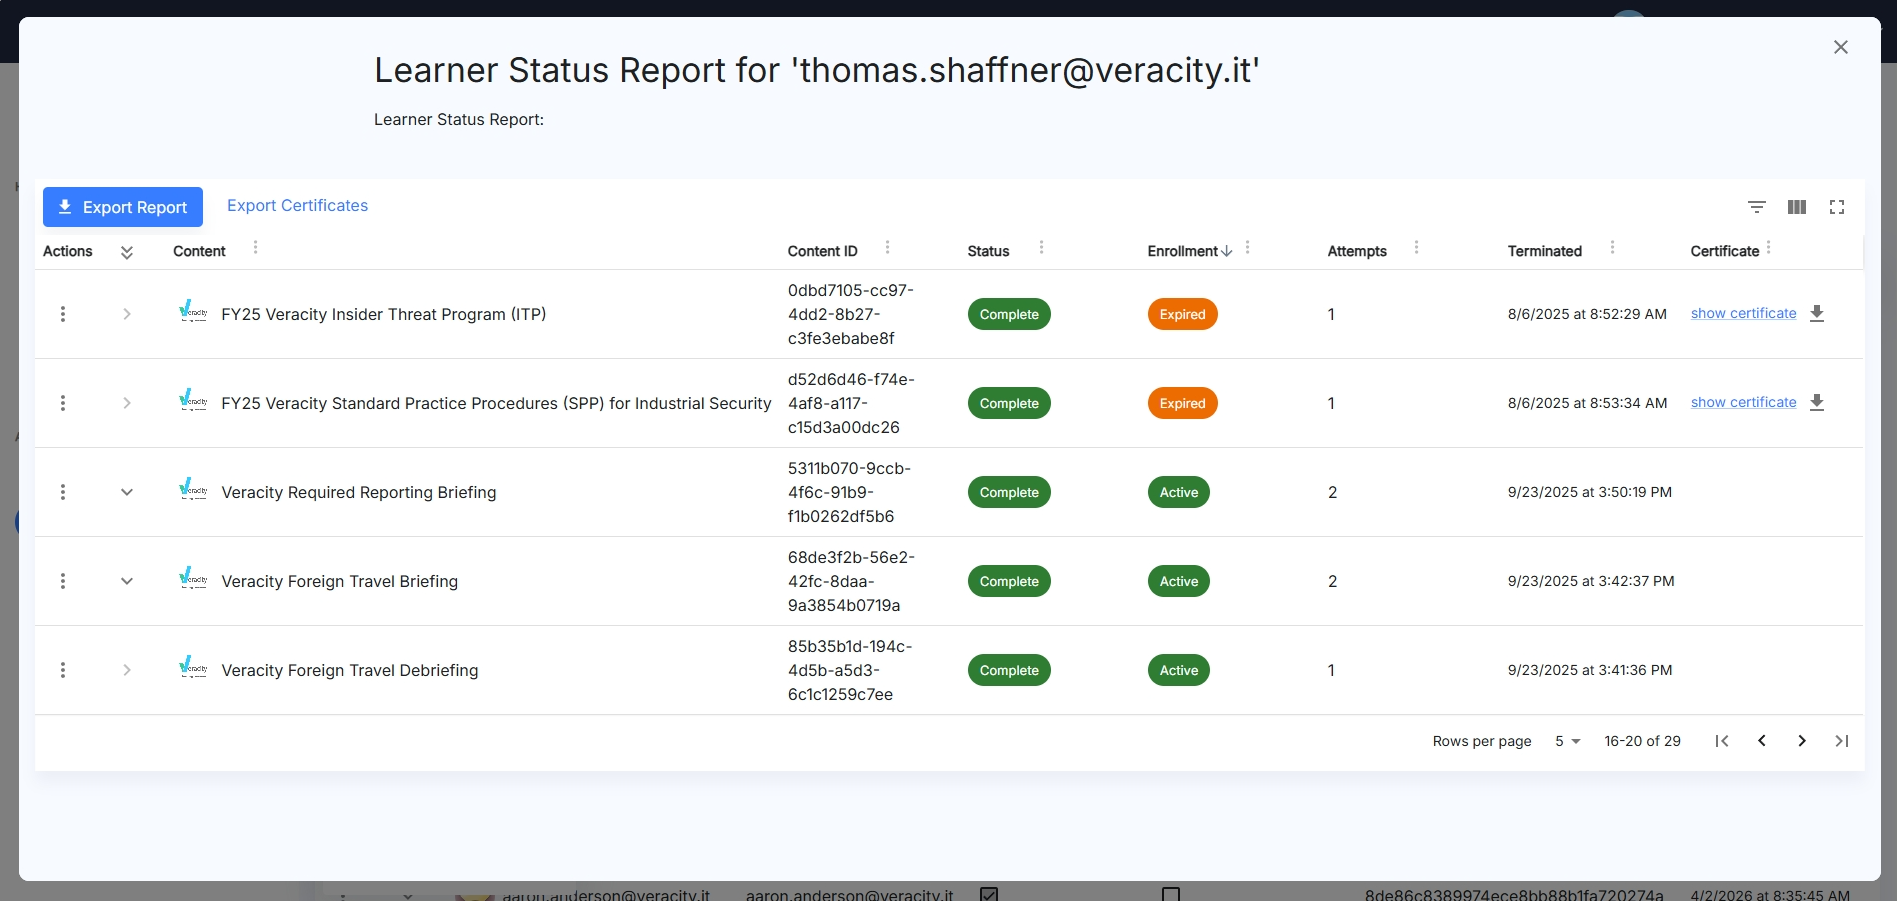The image size is (1897, 901).
Task: Toggle the table full screen icon
Action: pyautogui.click(x=1837, y=207)
